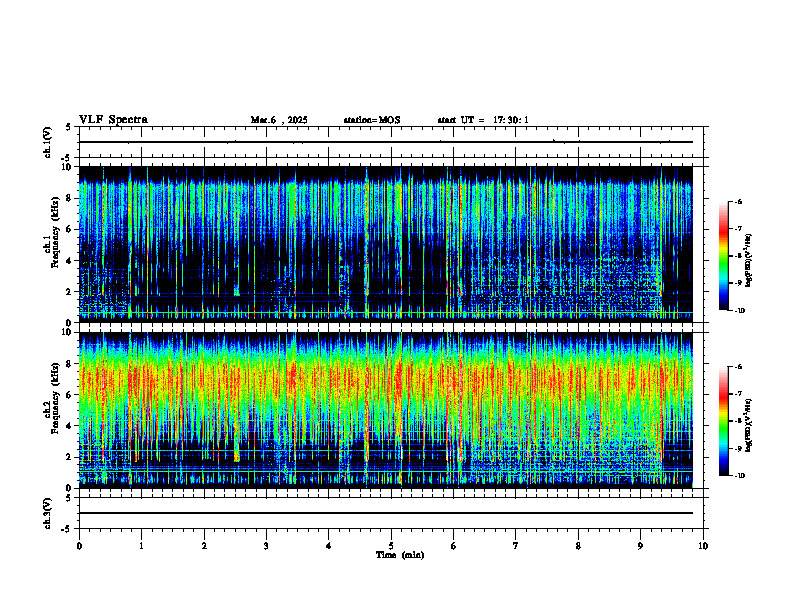Click time axis tick label "6"
Image resolution: width=792 pixels, height=612 pixels.
pyautogui.click(x=454, y=546)
